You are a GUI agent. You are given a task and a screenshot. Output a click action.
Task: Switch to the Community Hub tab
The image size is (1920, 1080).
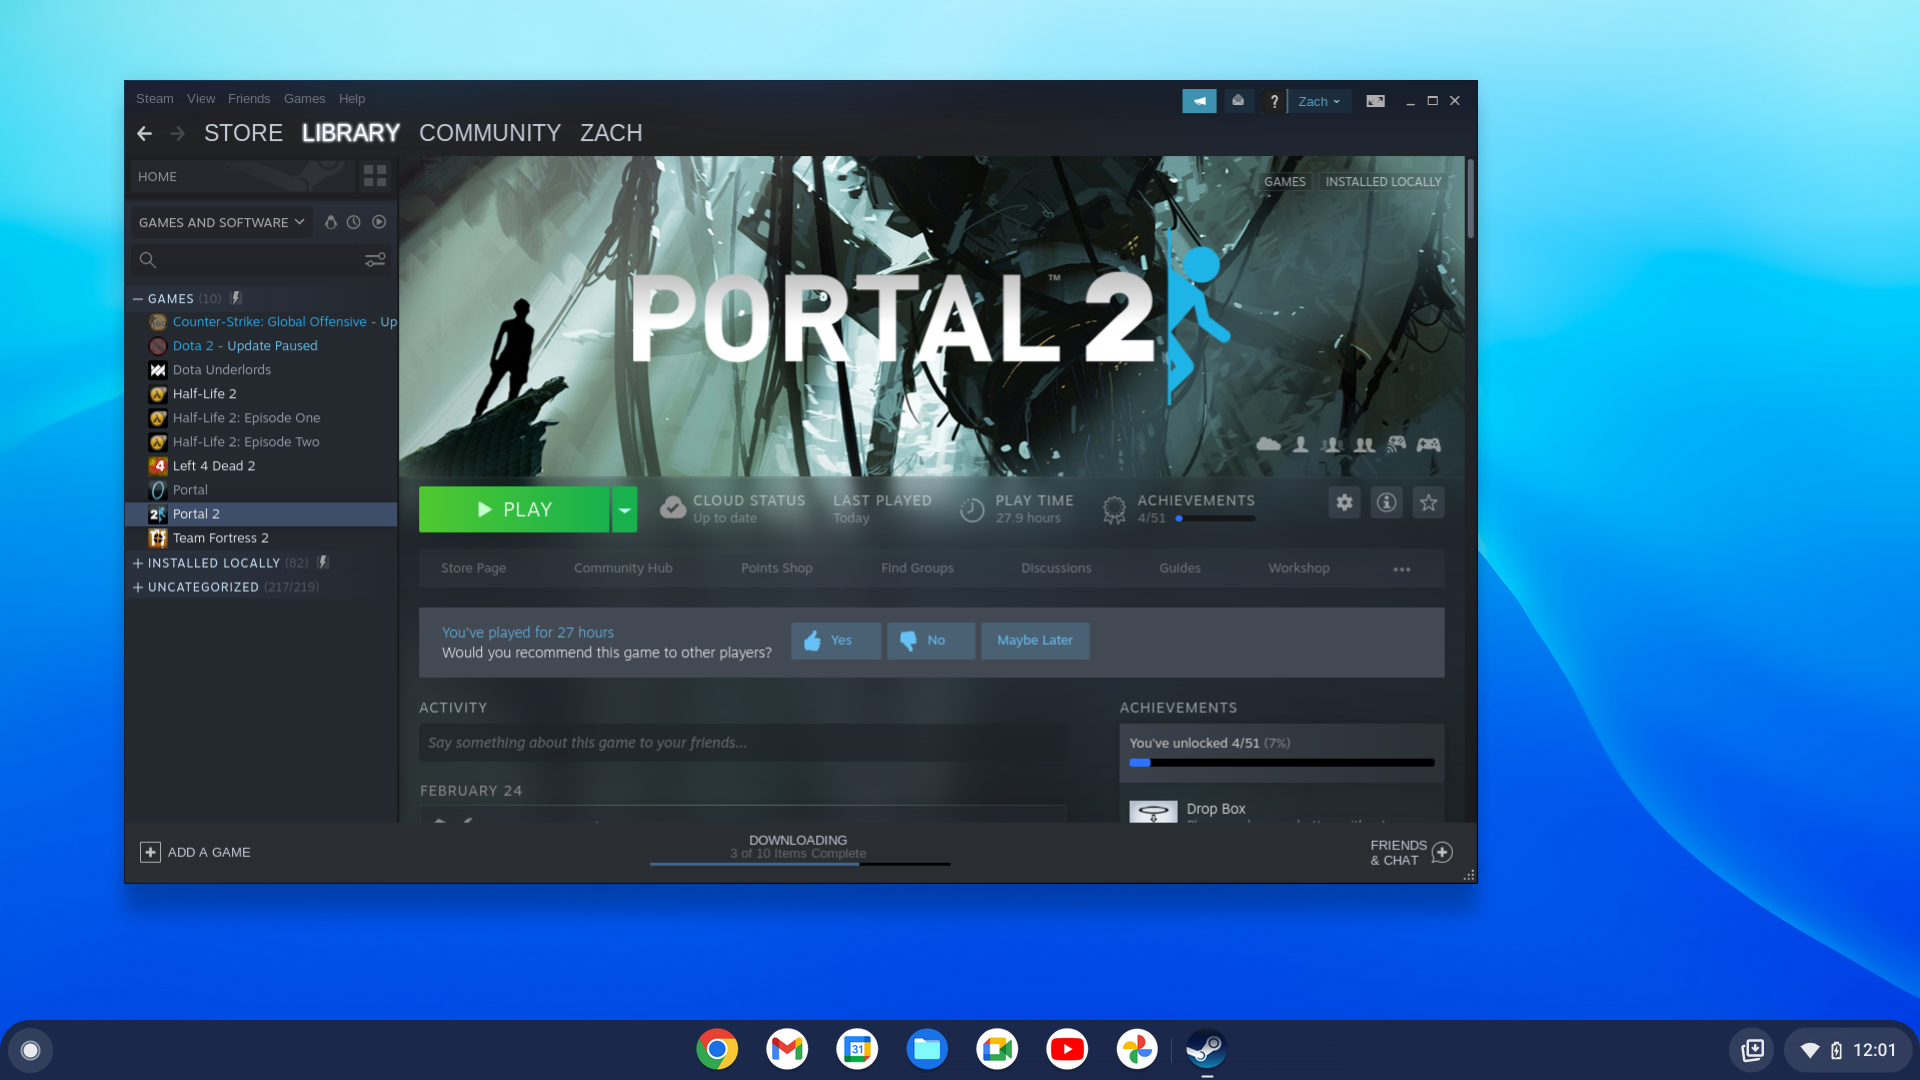622,567
